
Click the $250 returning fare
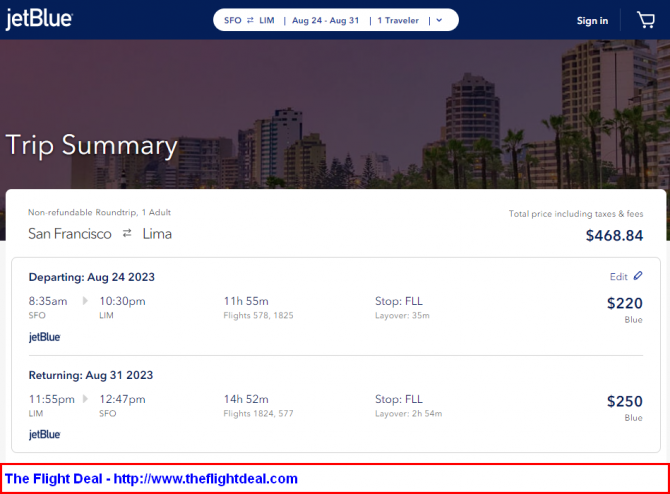pyautogui.click(x=625, y=401)
